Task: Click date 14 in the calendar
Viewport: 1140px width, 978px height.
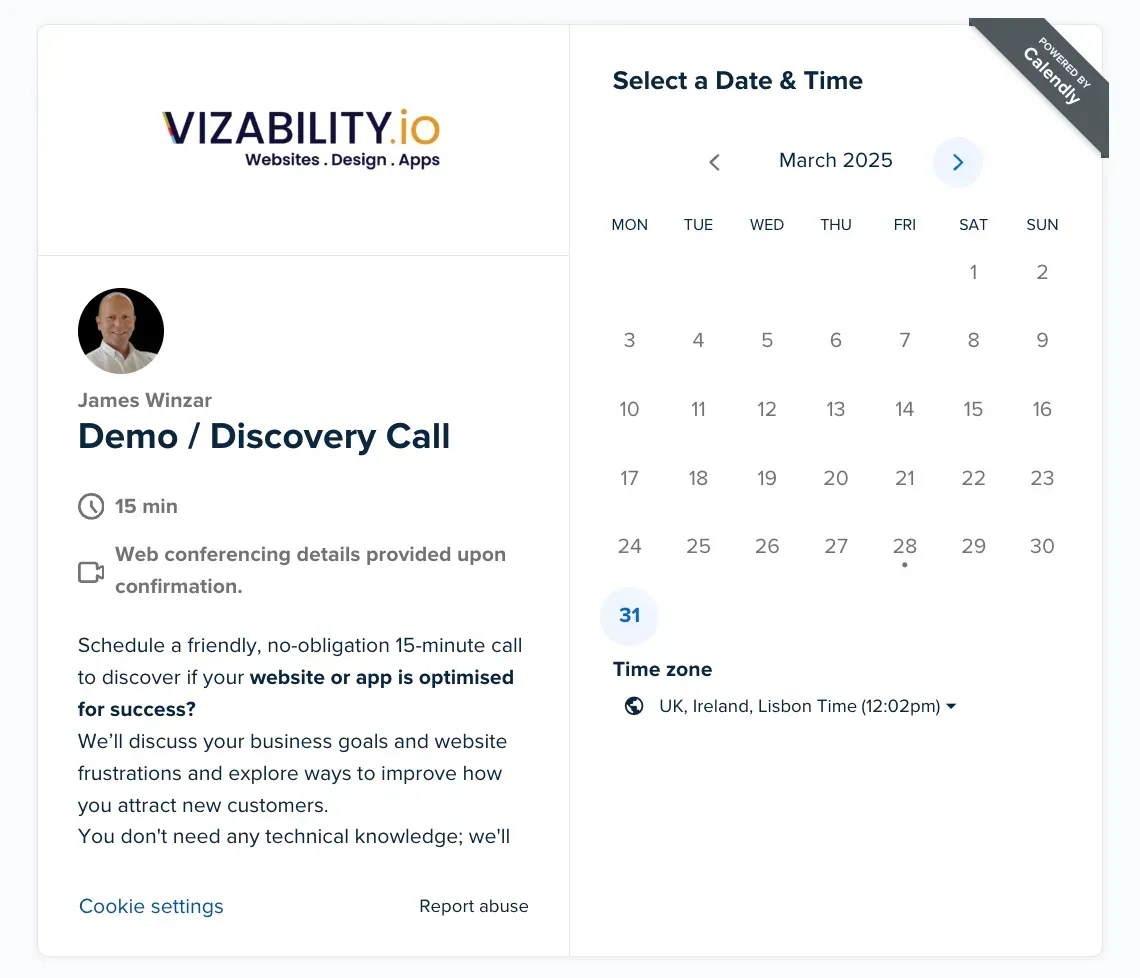Action: pyautogui.click(x=904, y=409)
